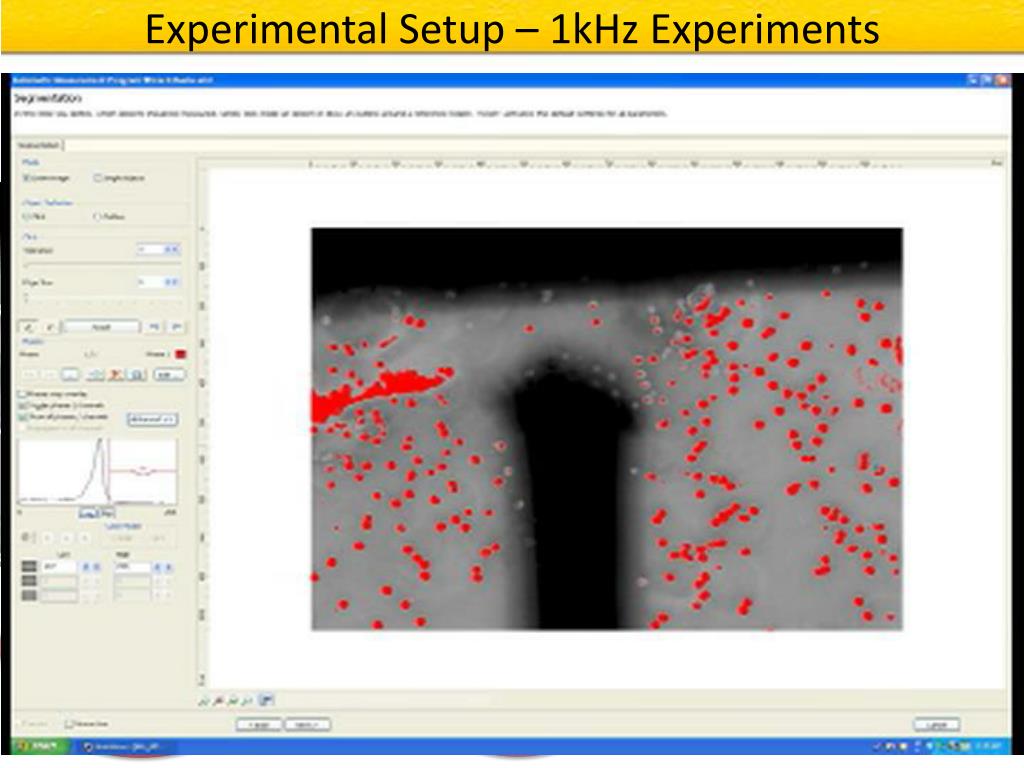Click the eyedropper pick tool button
Screen dimensions: 1024x768
27,326
